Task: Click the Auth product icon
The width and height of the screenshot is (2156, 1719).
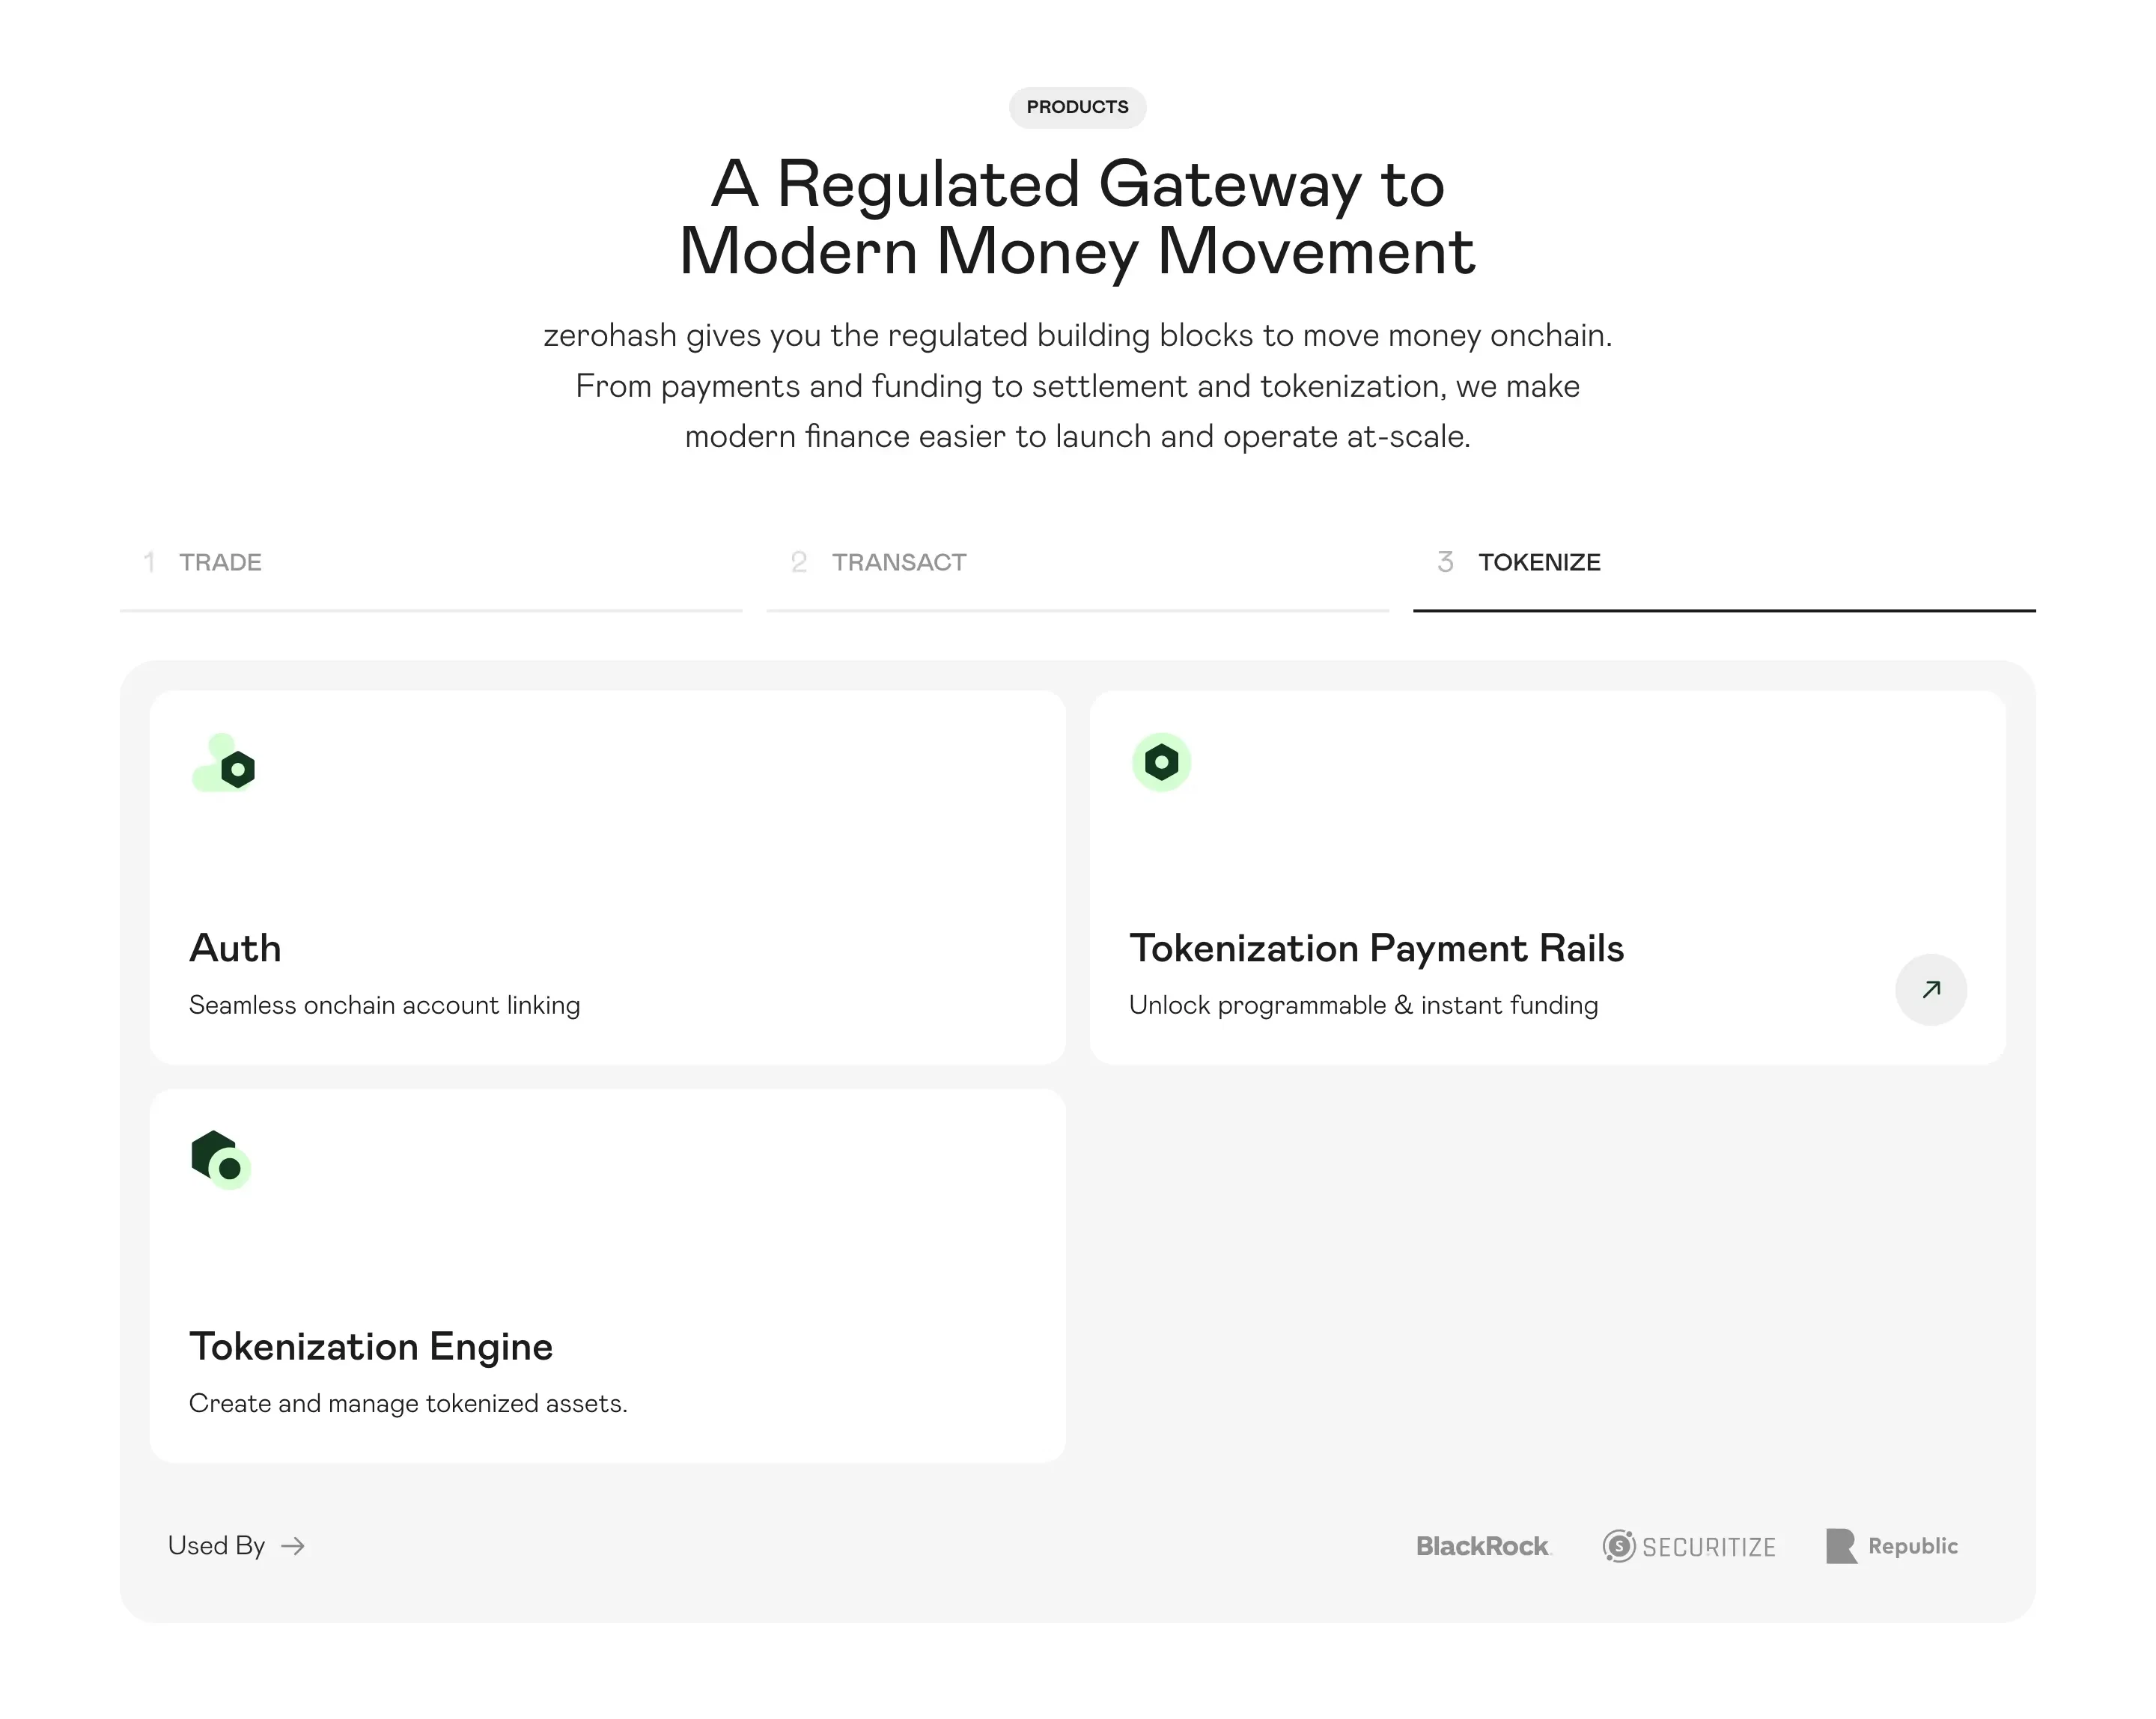Action: (223, 768)
